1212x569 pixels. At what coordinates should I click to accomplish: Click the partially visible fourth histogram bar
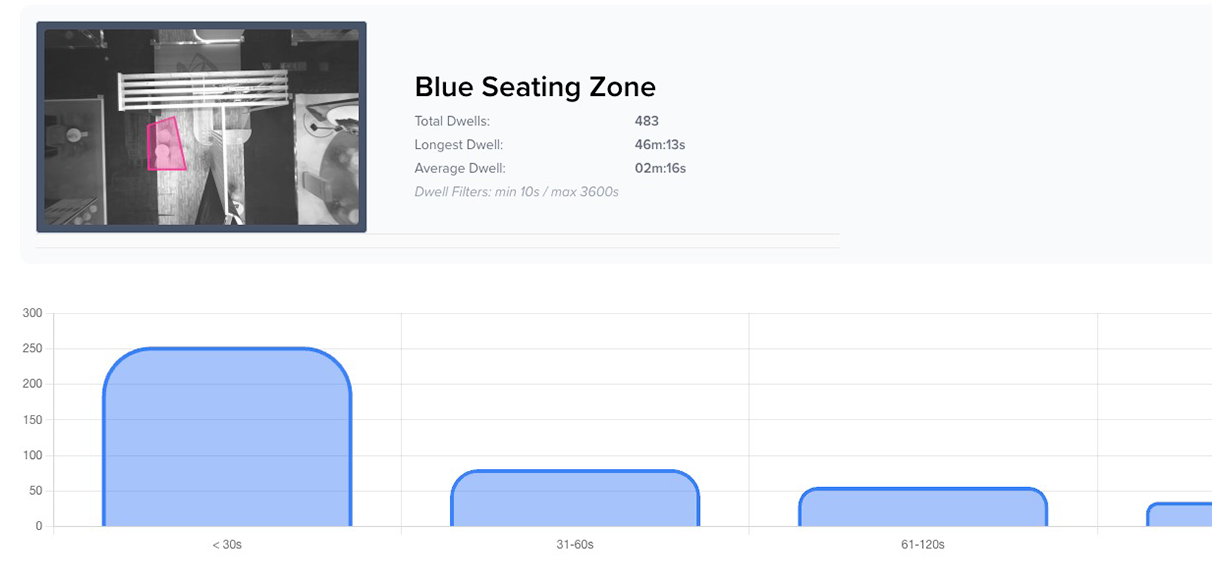coord(1180,514)
